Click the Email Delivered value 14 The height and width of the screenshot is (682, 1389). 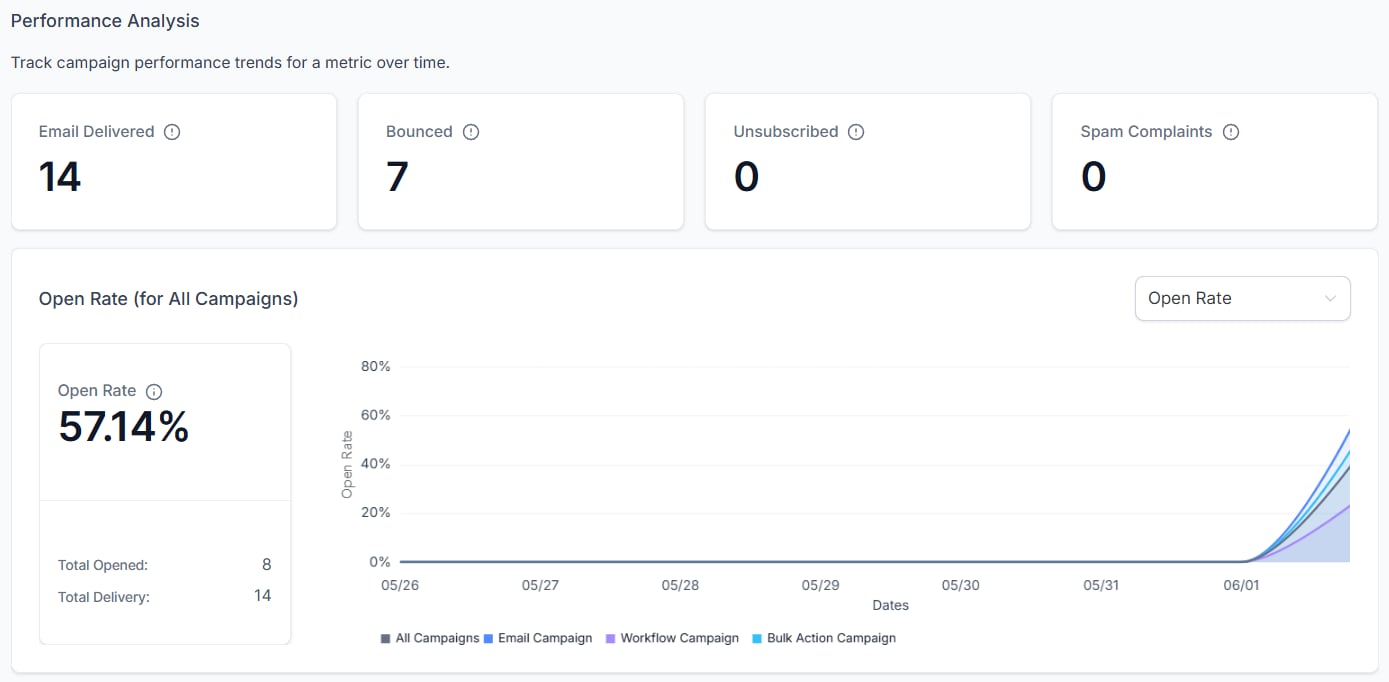60,177
